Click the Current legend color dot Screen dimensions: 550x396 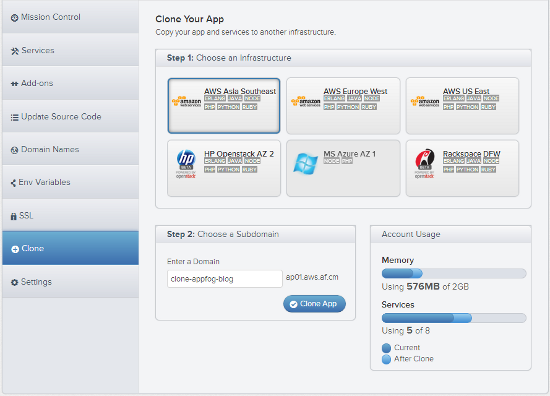(x=386, y=348)
